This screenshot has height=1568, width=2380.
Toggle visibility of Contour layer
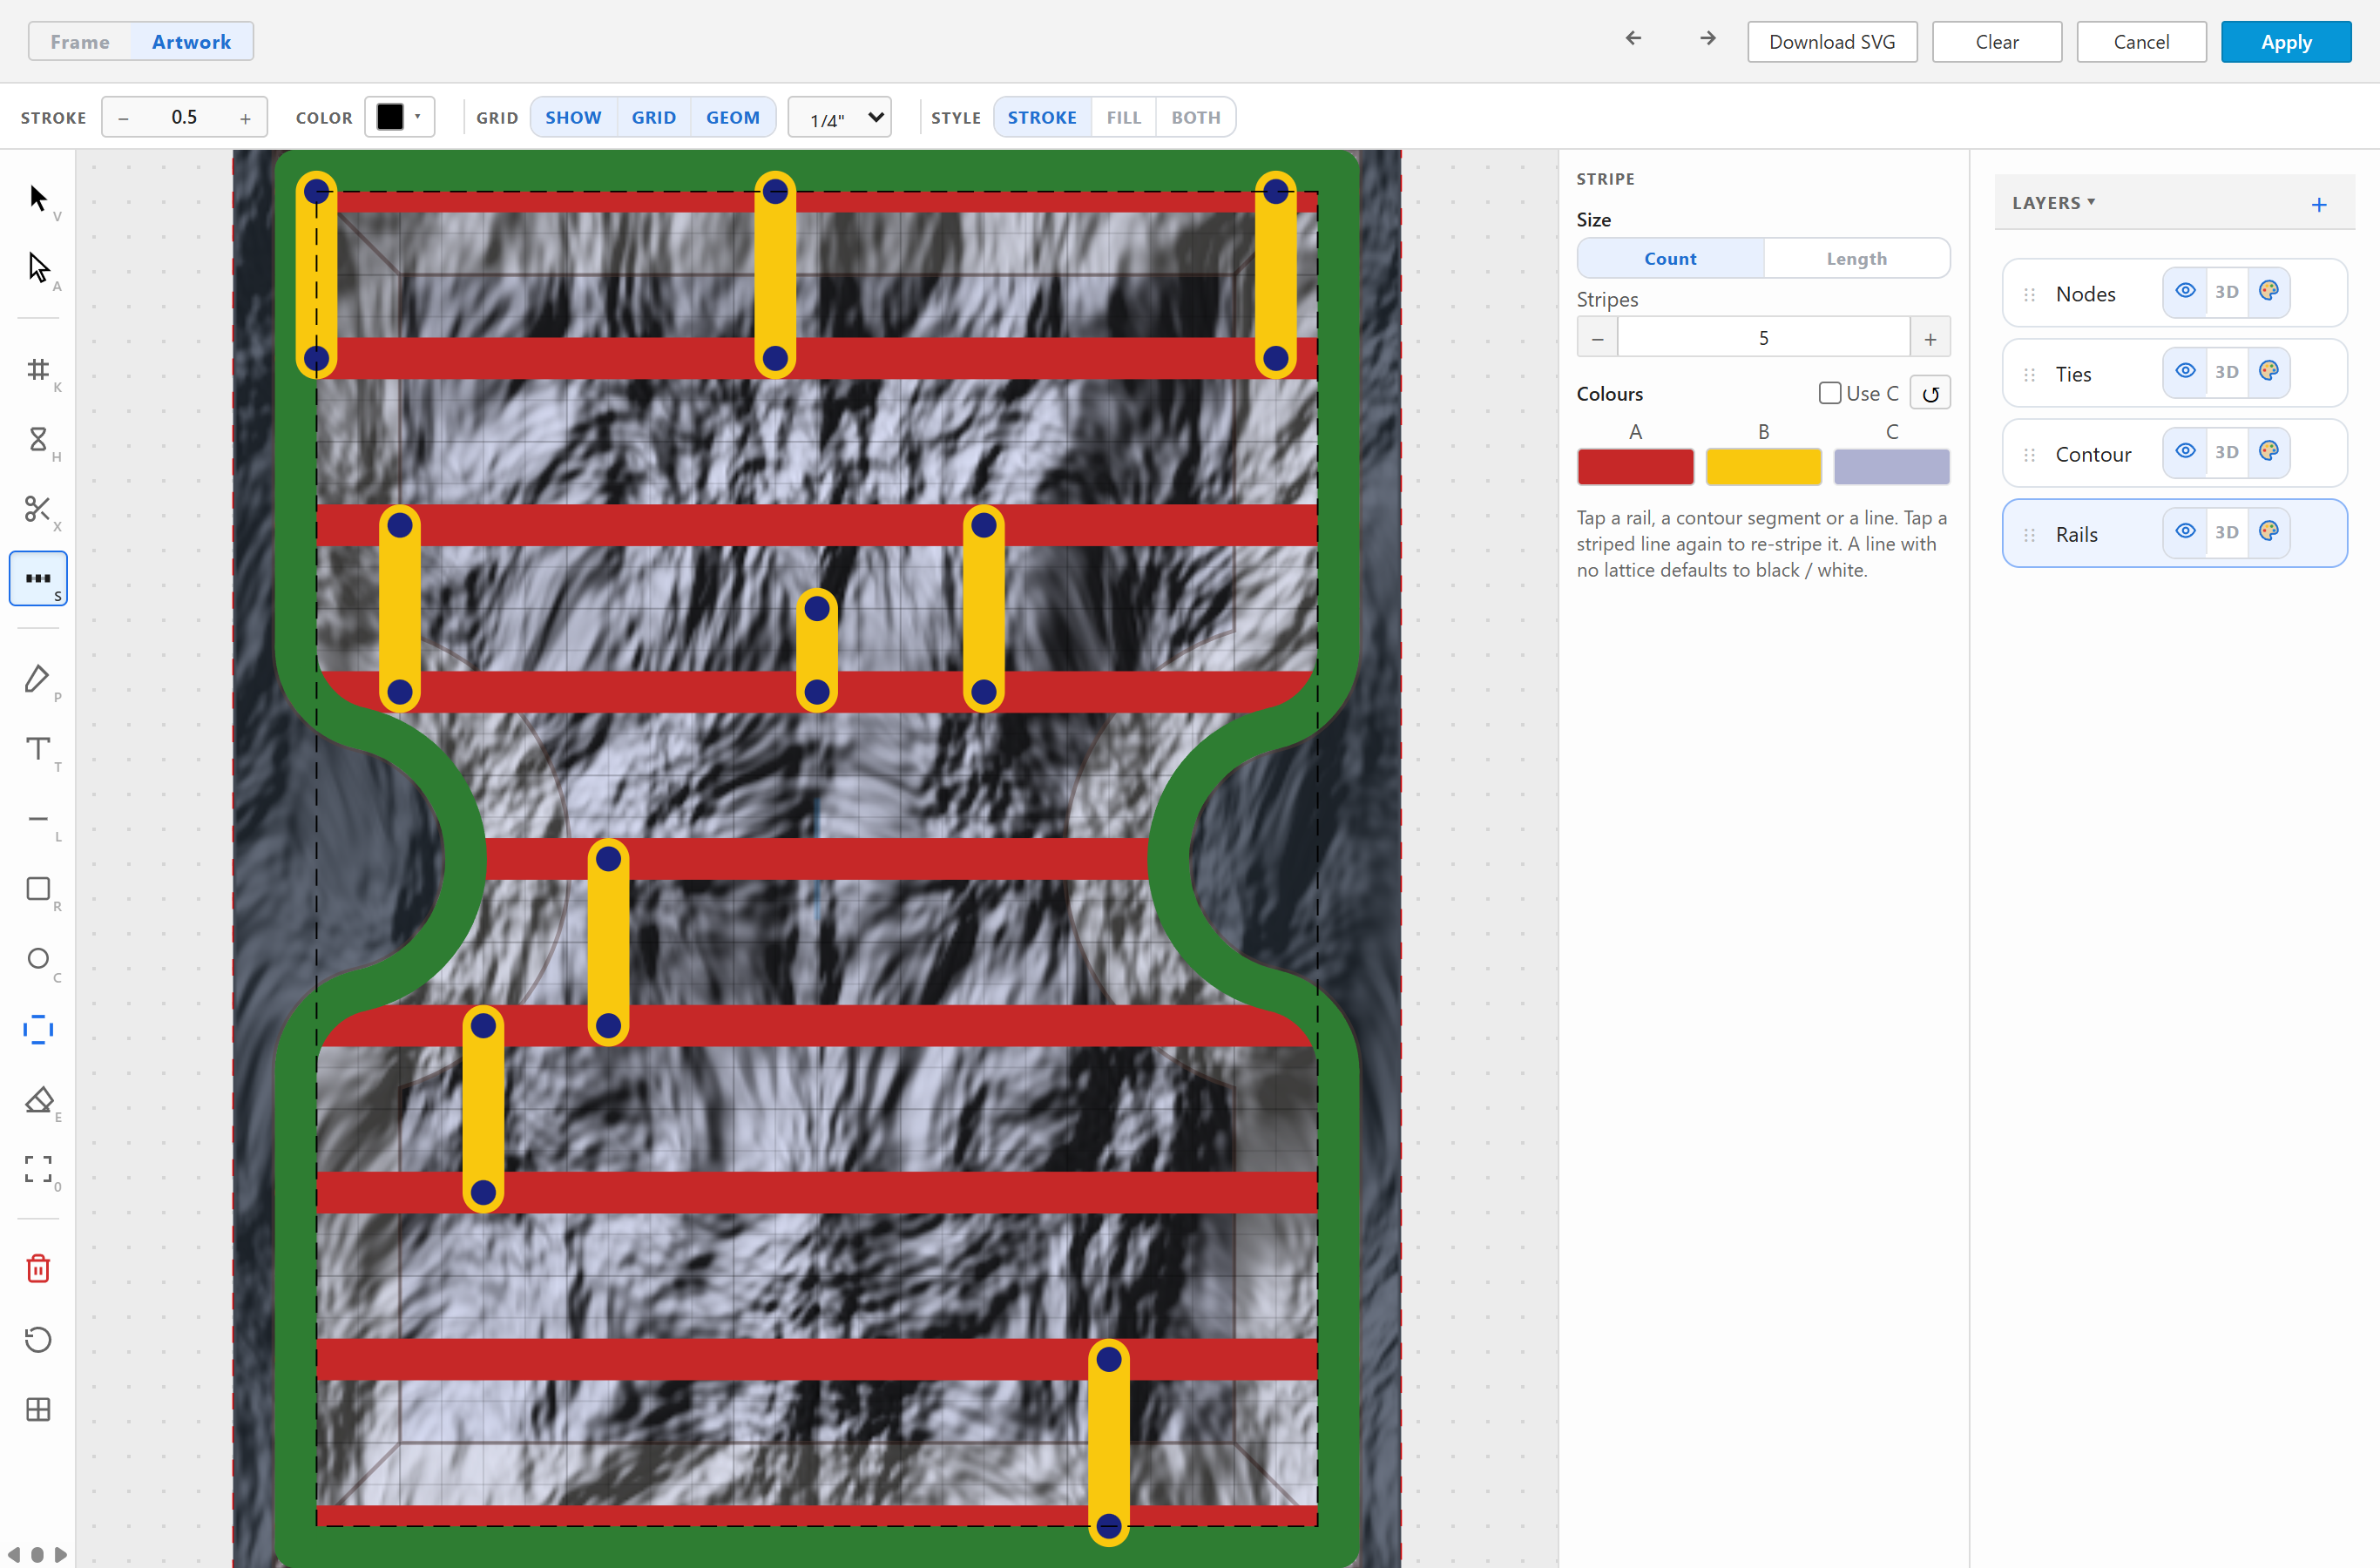pos(2185,452)
